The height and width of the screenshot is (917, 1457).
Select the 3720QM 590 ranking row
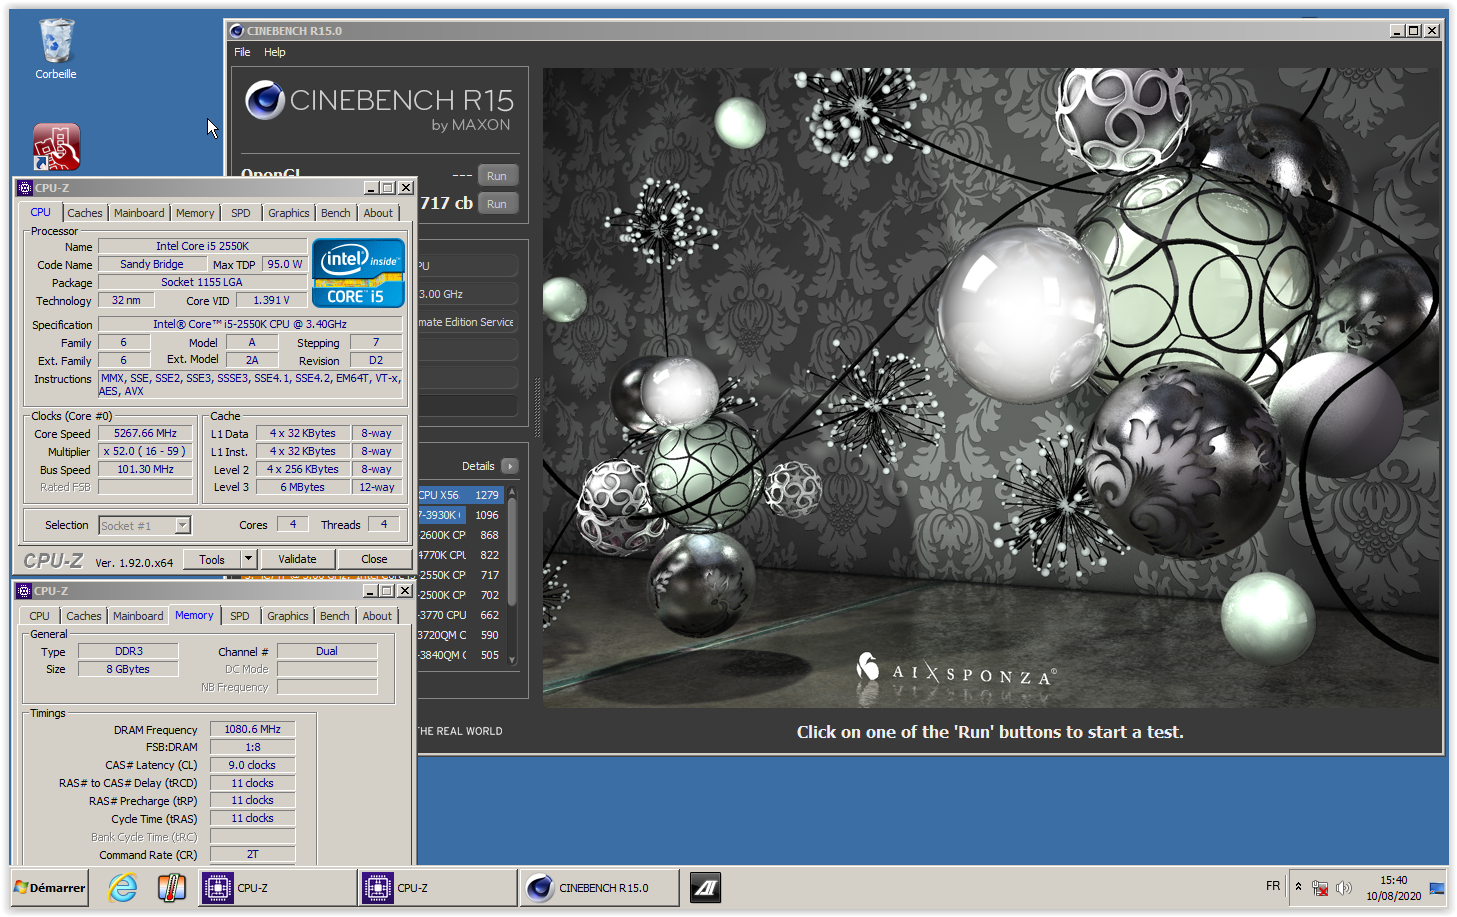click(x=461, y=635)
